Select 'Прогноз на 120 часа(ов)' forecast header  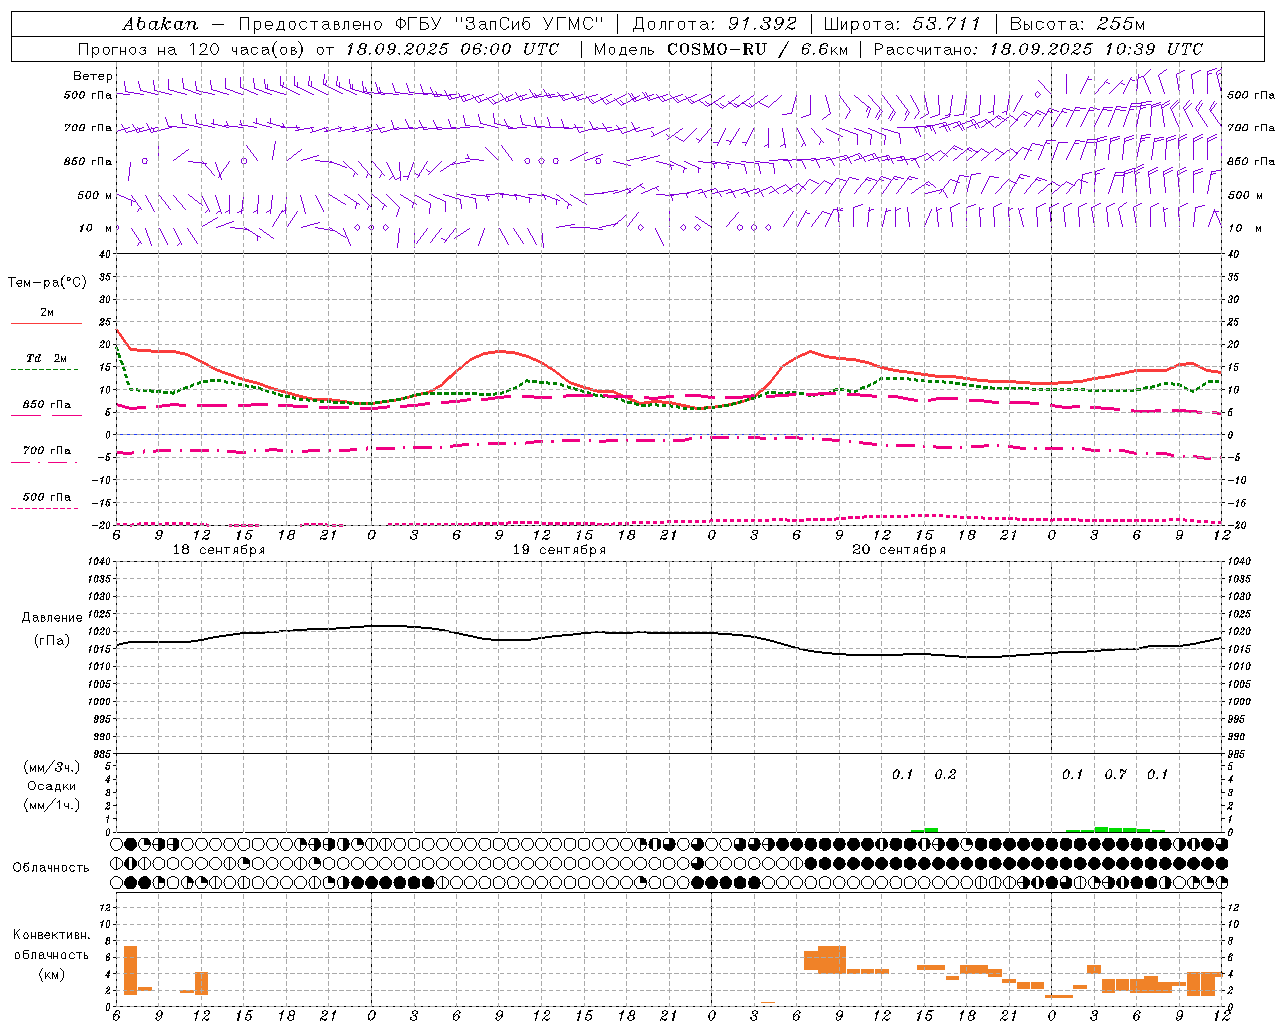[x=193, y=49]
